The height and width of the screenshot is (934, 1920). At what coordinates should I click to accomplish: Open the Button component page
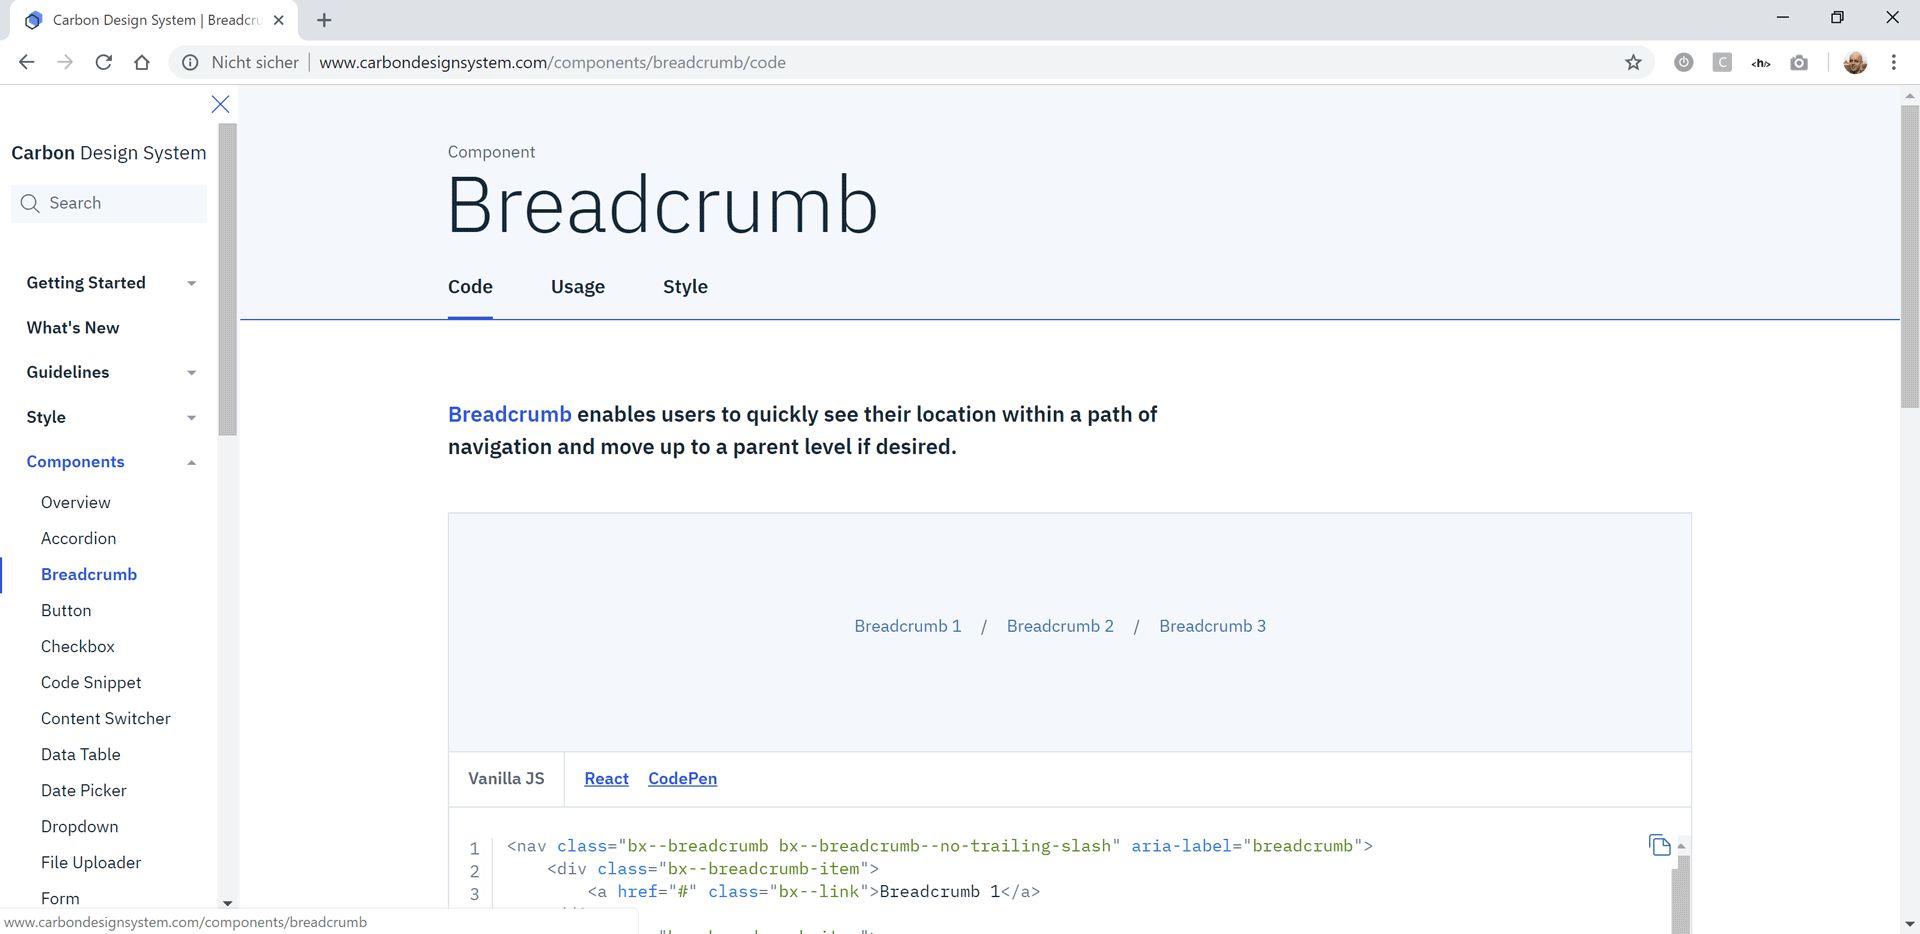pos(66,610)
